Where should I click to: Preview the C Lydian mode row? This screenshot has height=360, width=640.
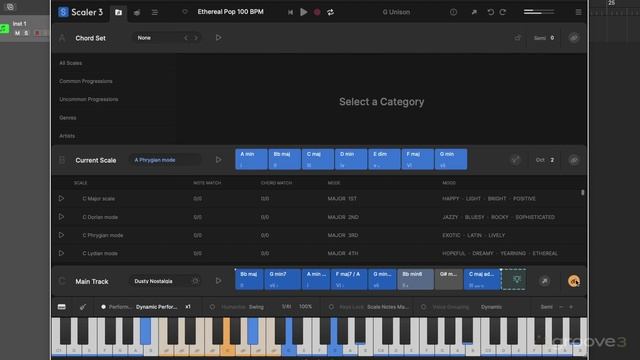coord(61,253)
